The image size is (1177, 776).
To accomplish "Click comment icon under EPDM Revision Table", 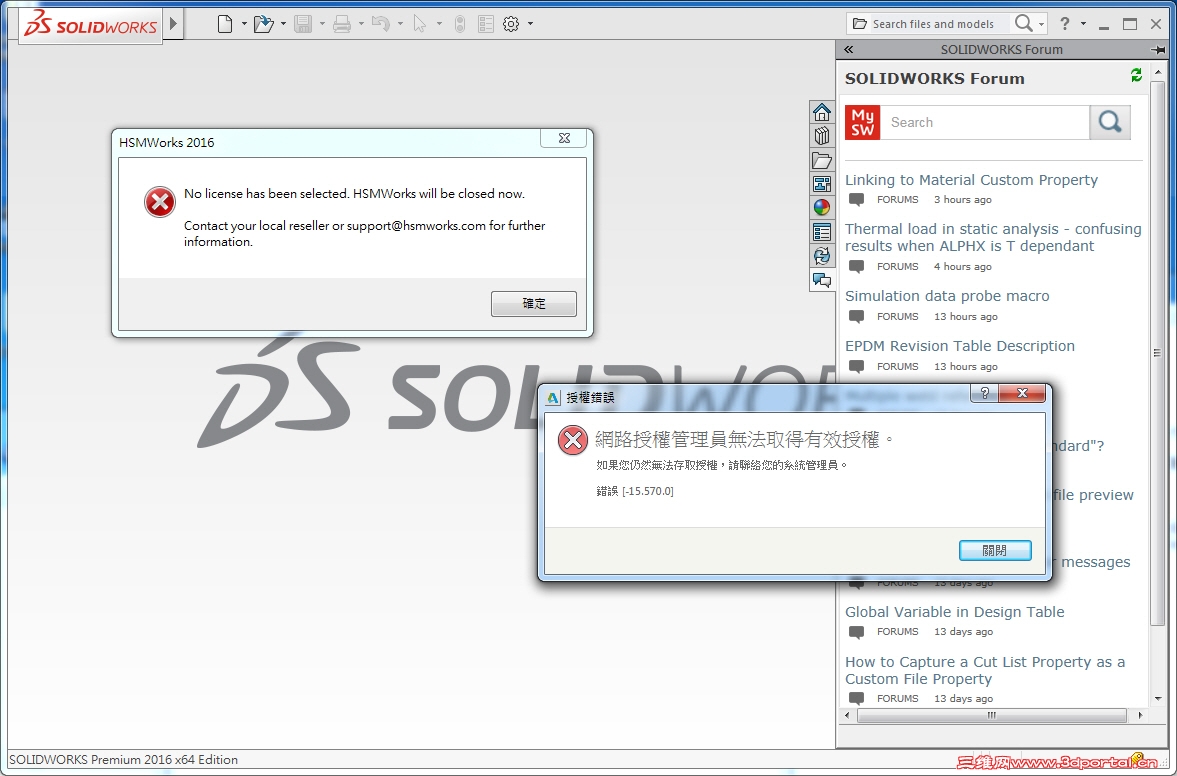I will tap(856, 366).
